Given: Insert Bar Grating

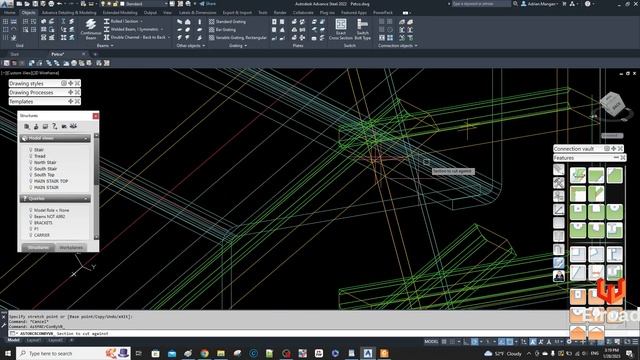Looking at the screenshot, I should click(222, 30).
